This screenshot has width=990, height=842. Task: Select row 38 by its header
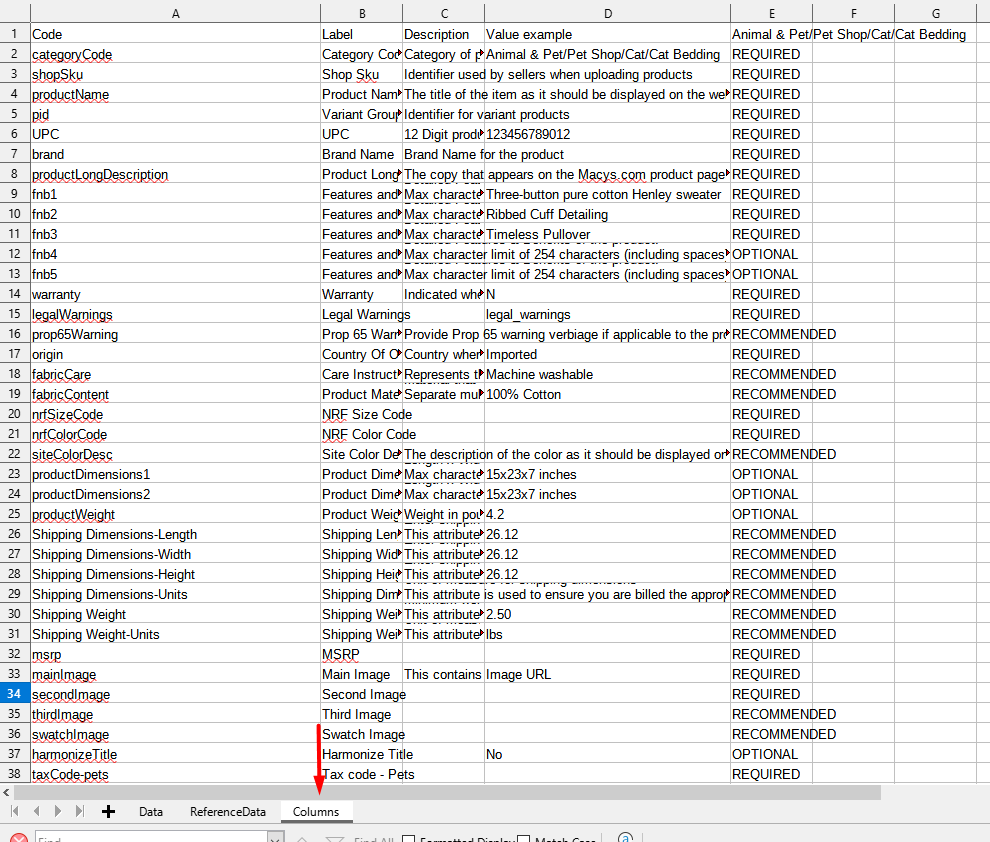[15, 774]
